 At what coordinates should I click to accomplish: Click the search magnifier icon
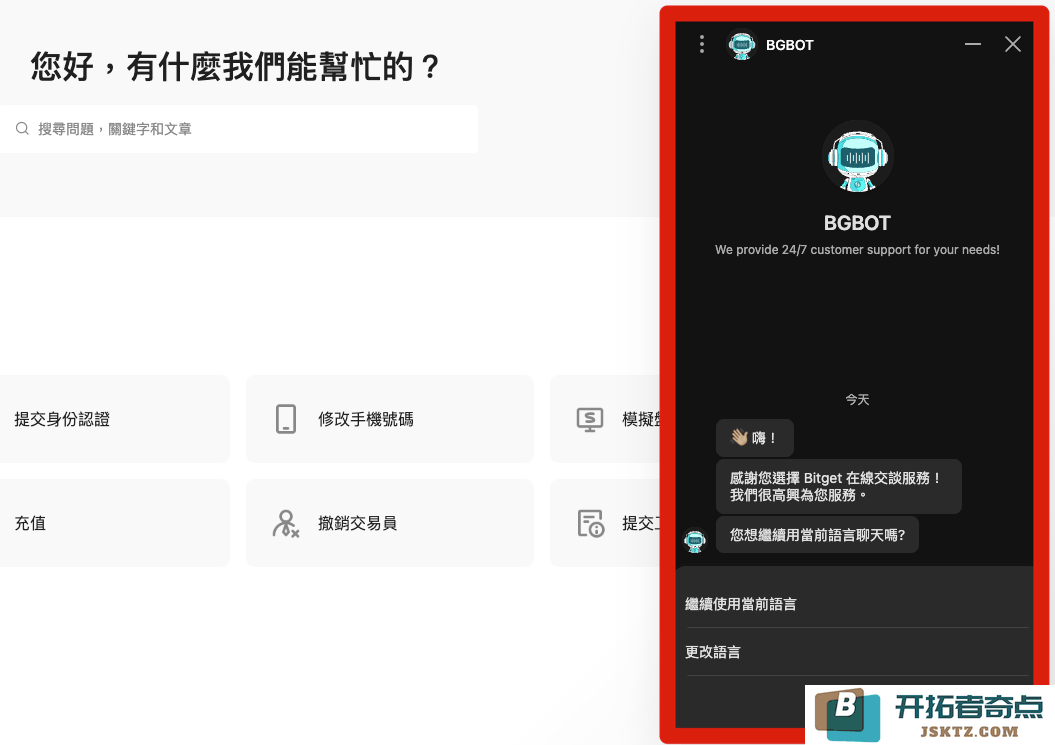pyautogui.click(x=22, y=129)
